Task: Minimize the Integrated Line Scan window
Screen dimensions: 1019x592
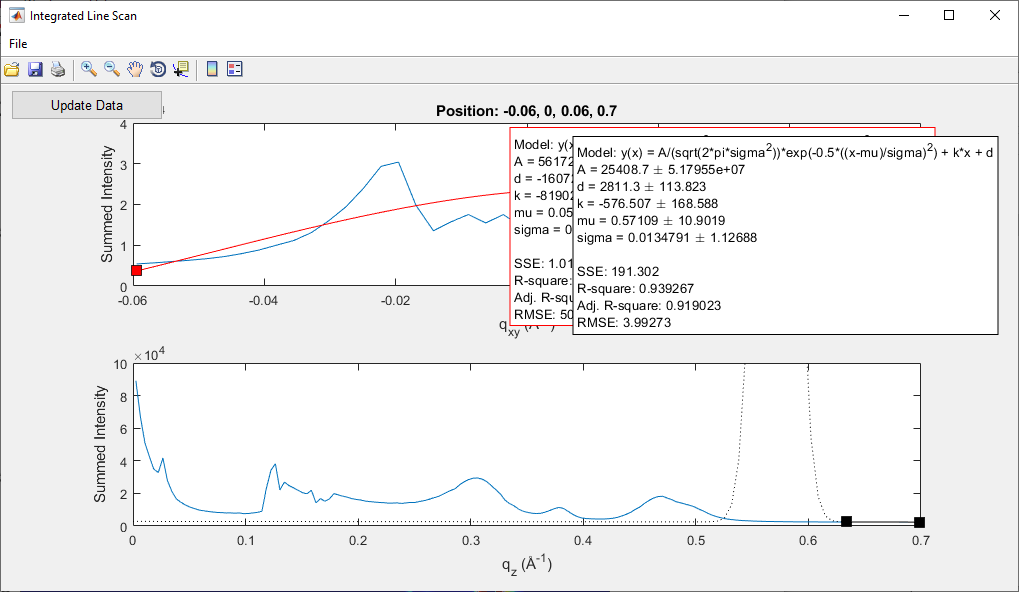Action: click(x=903, y=15)
